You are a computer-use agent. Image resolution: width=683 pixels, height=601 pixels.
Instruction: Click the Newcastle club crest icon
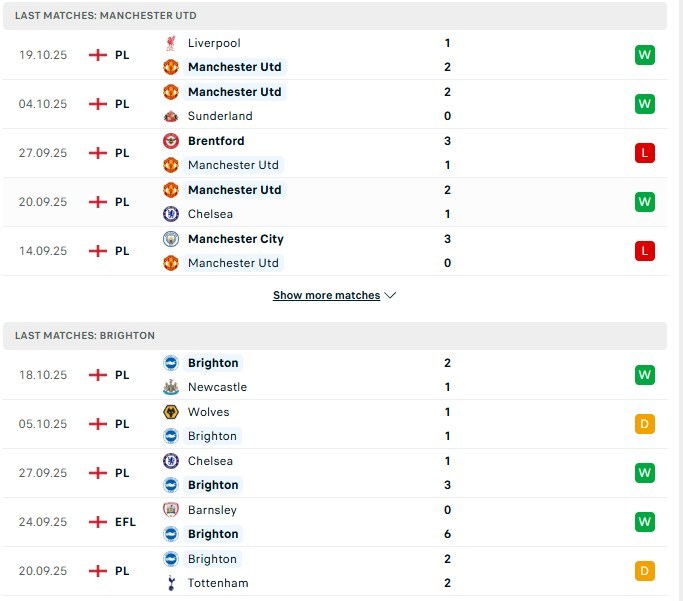(170, 387)
